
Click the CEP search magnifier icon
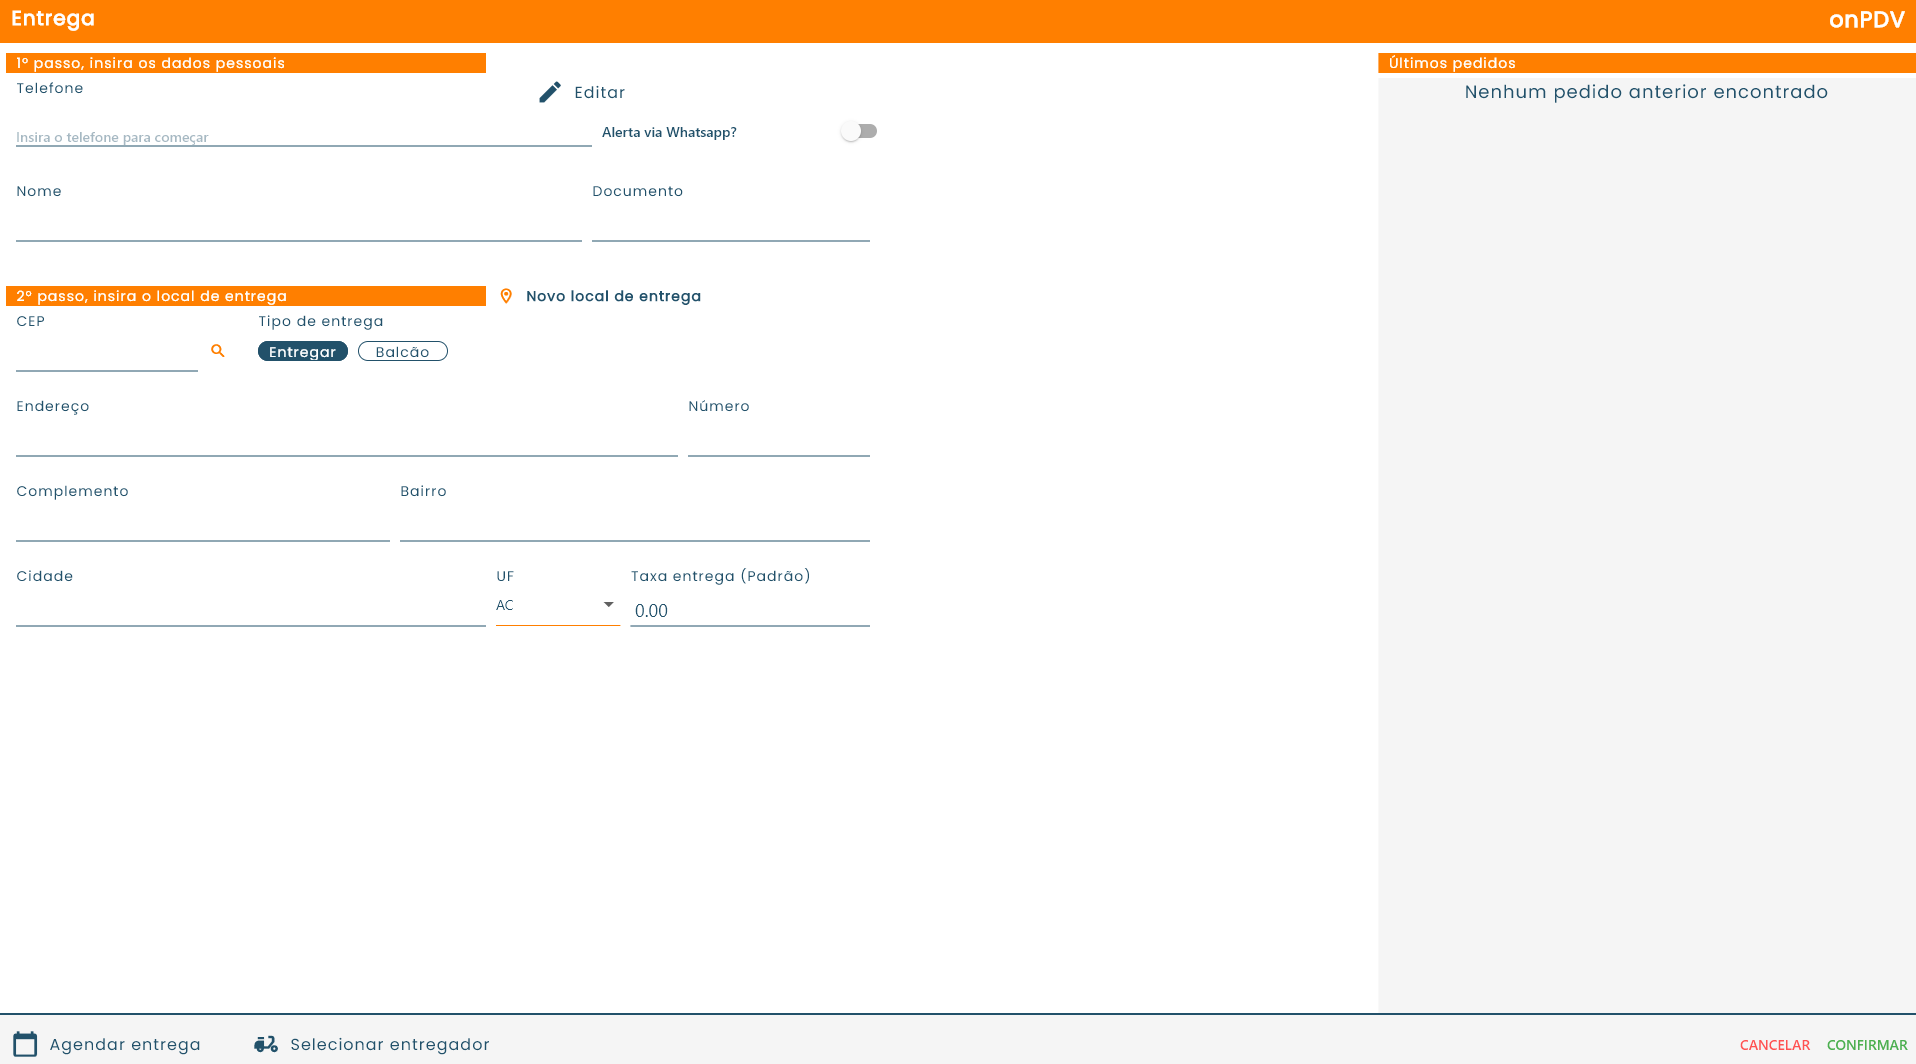tap(218, 351)
